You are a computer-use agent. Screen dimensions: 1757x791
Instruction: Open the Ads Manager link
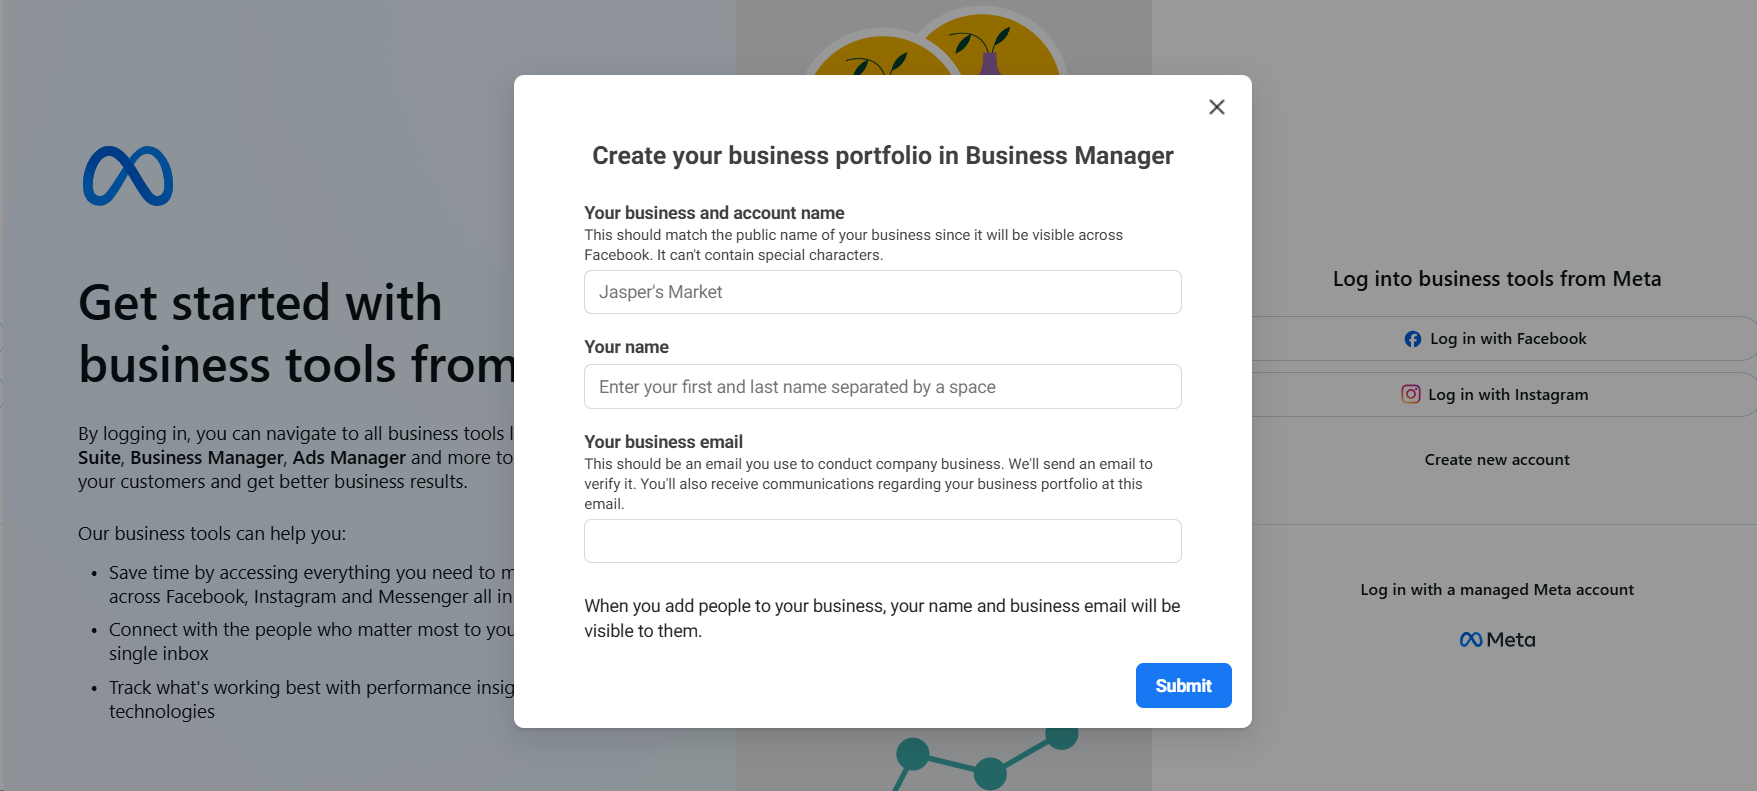[349, 457]
